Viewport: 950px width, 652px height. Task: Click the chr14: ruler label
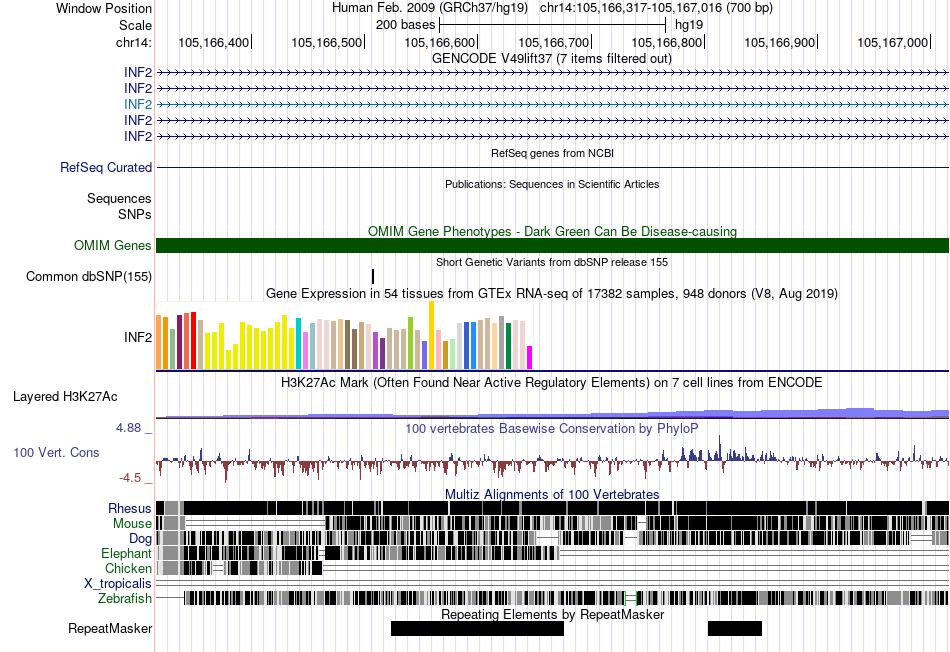coord(134,42)
